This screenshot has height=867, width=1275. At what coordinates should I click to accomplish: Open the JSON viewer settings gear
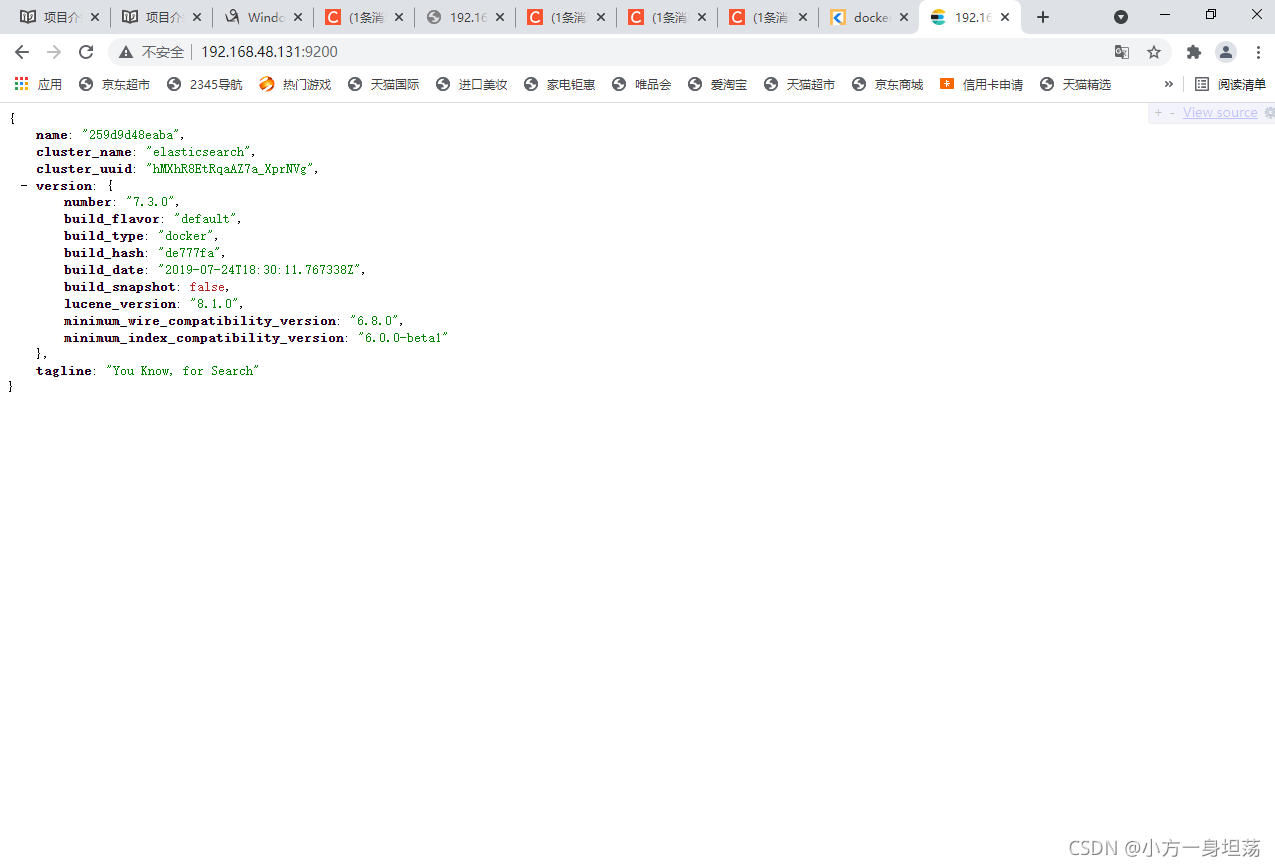point(1269,113)
